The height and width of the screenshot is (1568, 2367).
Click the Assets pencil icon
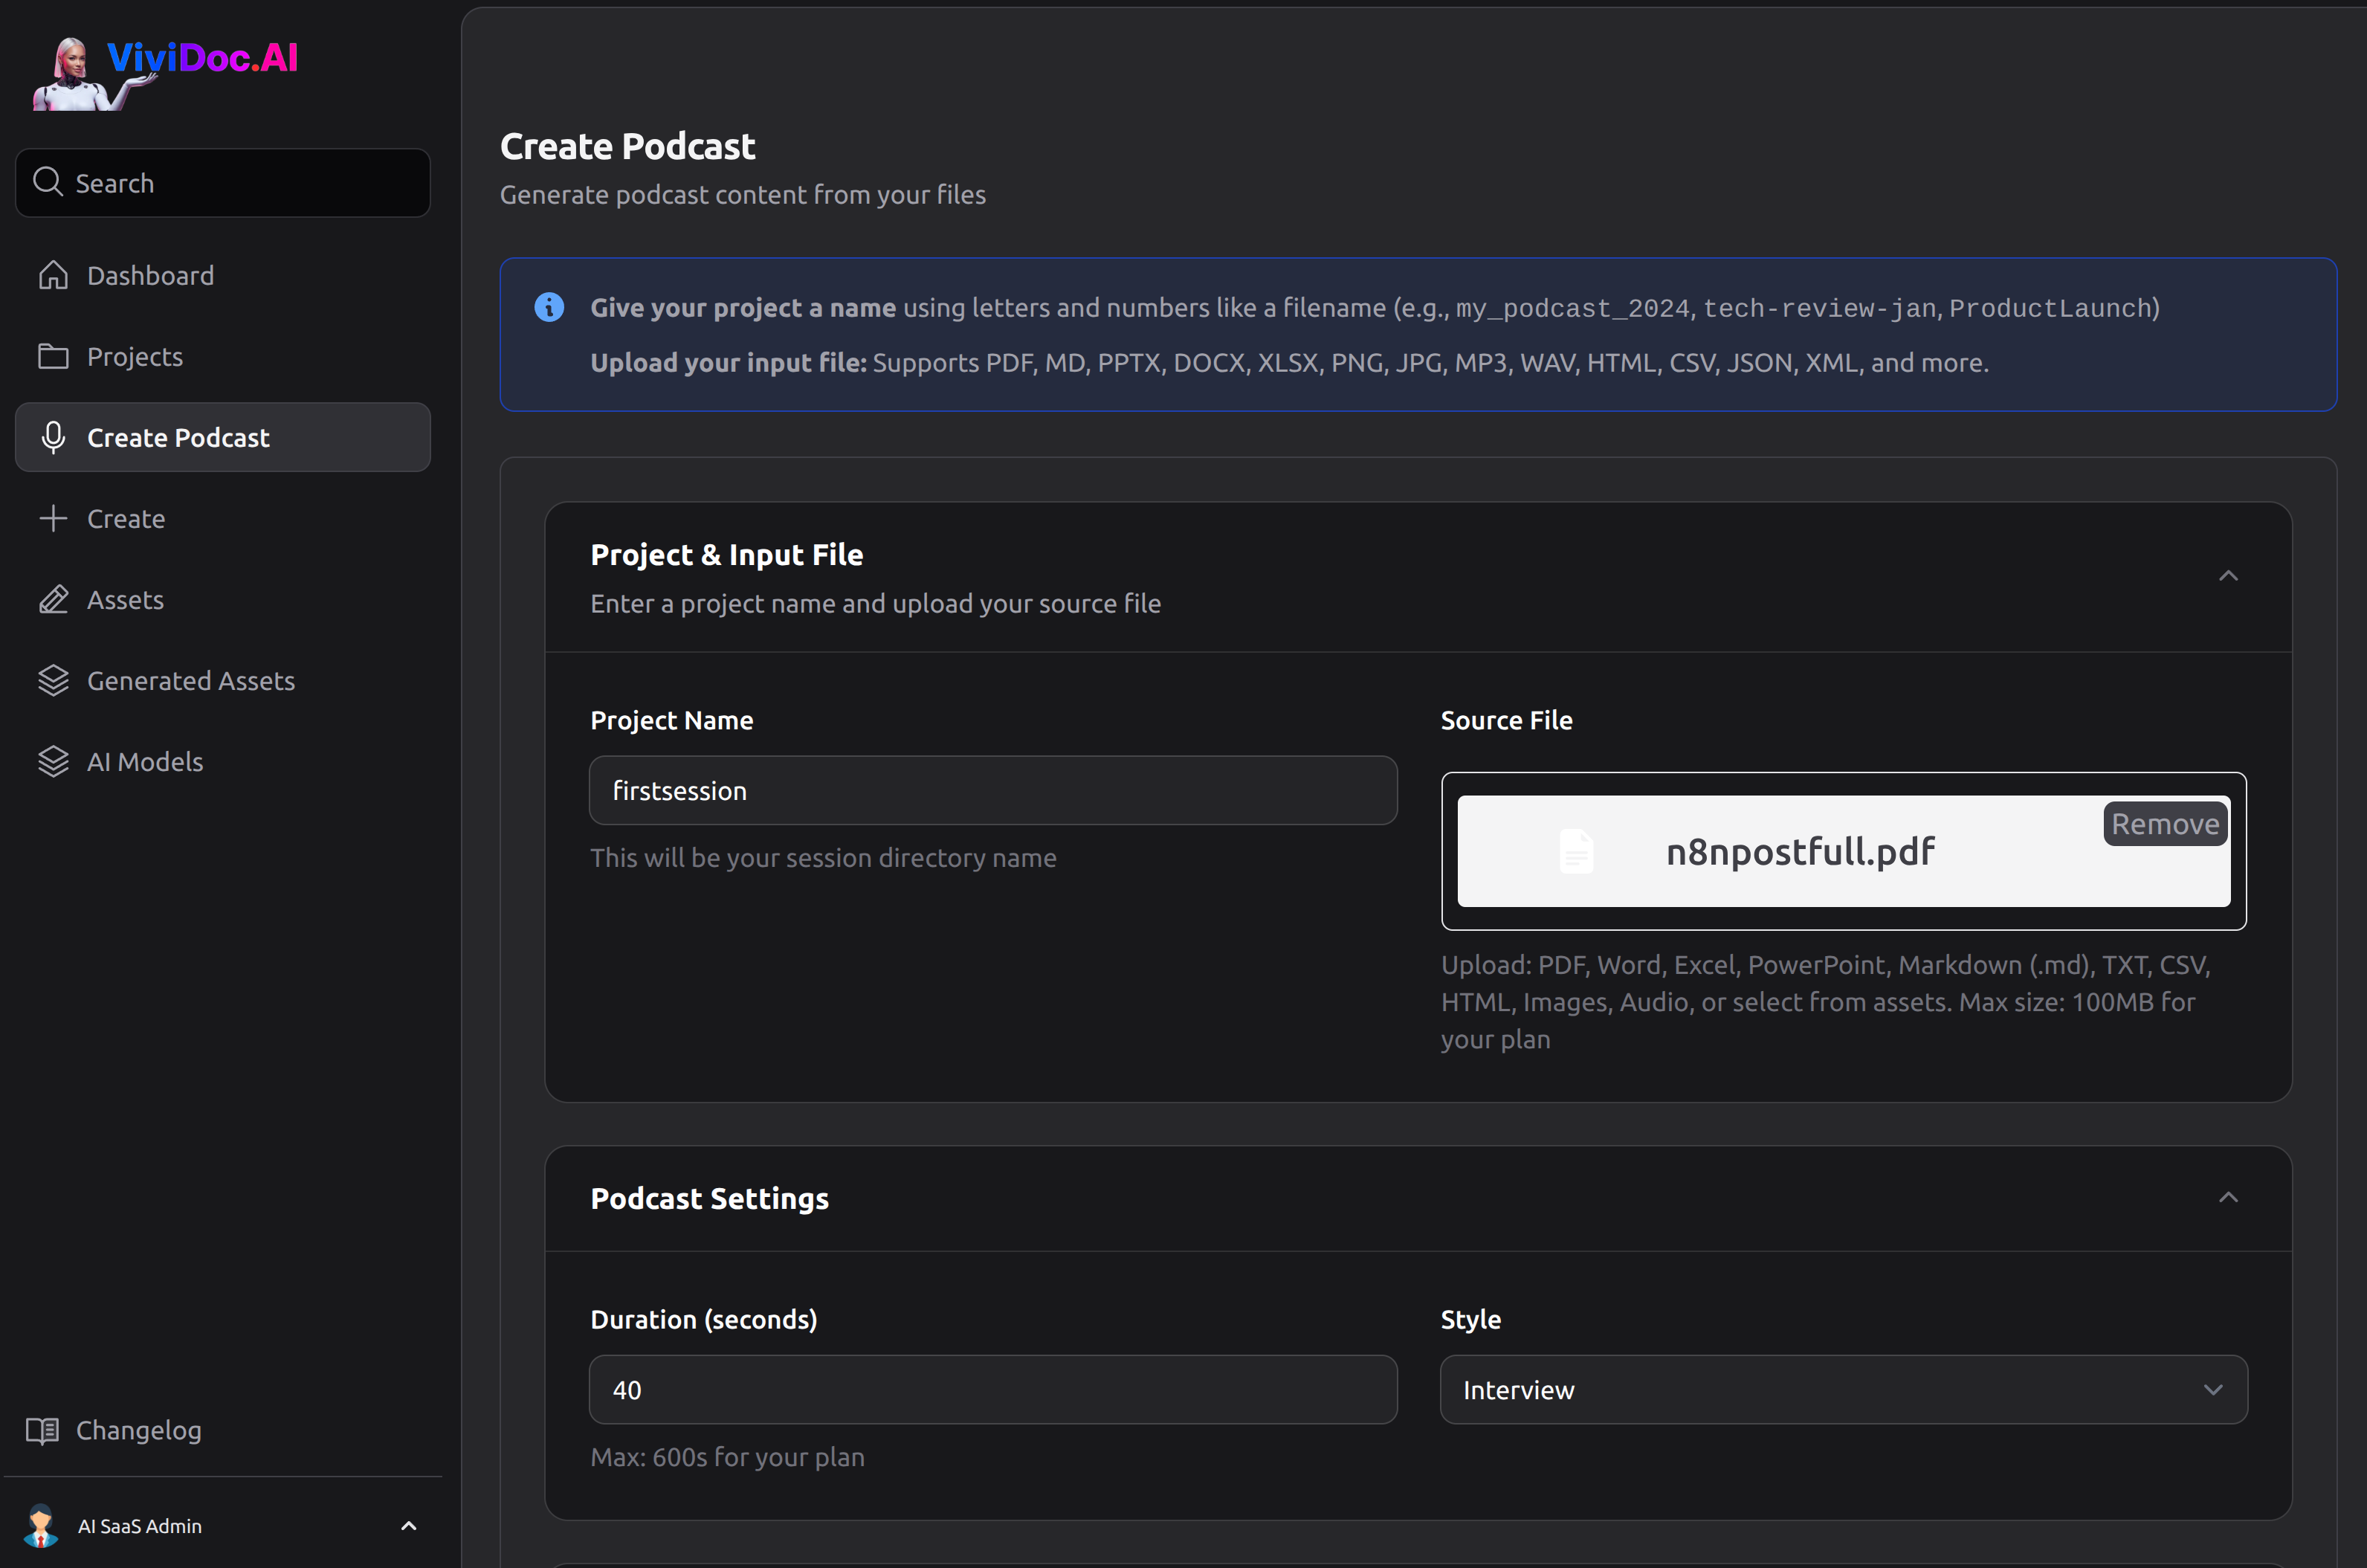click(x=53, y=599)
